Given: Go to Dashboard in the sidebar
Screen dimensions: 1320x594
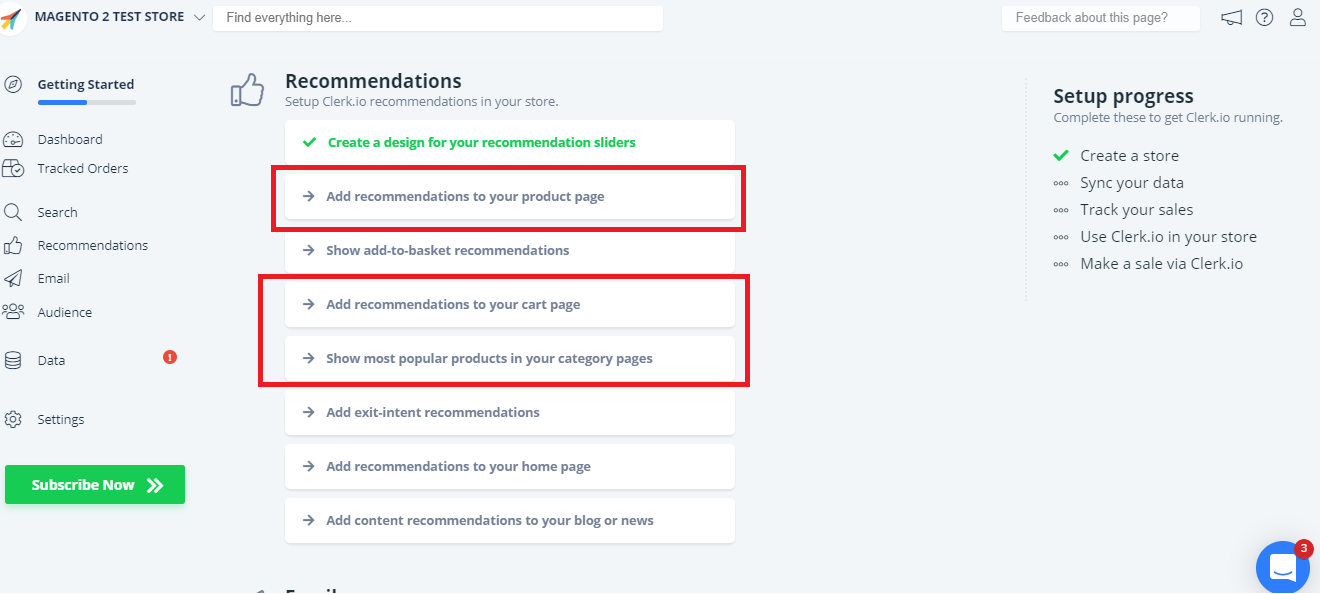Looking at the screenshot, I should tap(70, 140).
